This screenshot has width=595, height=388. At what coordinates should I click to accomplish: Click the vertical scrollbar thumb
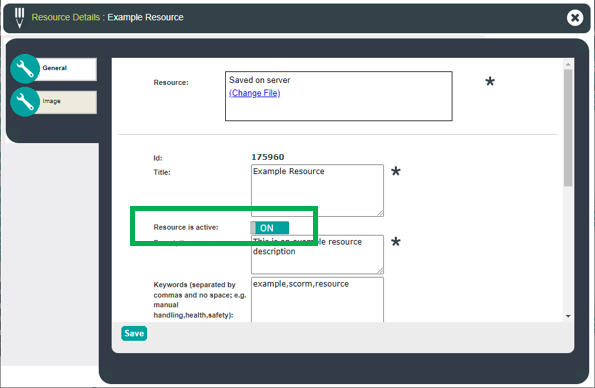(568, 128)
